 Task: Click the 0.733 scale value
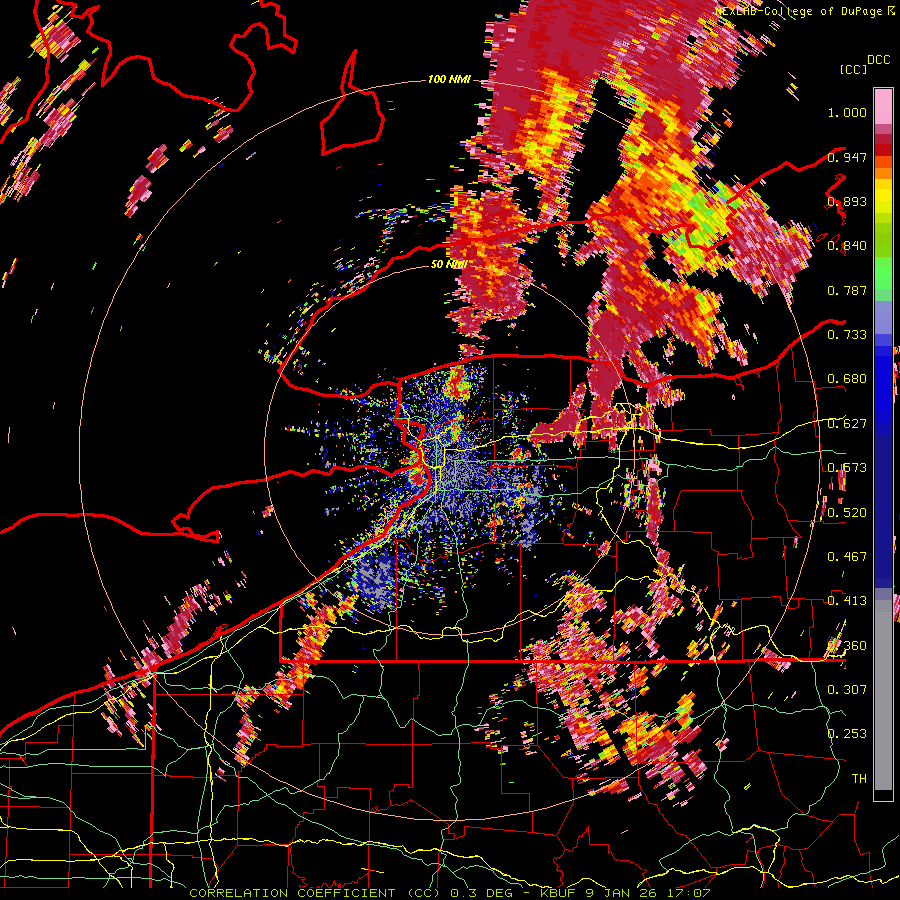tap(847, 335)
